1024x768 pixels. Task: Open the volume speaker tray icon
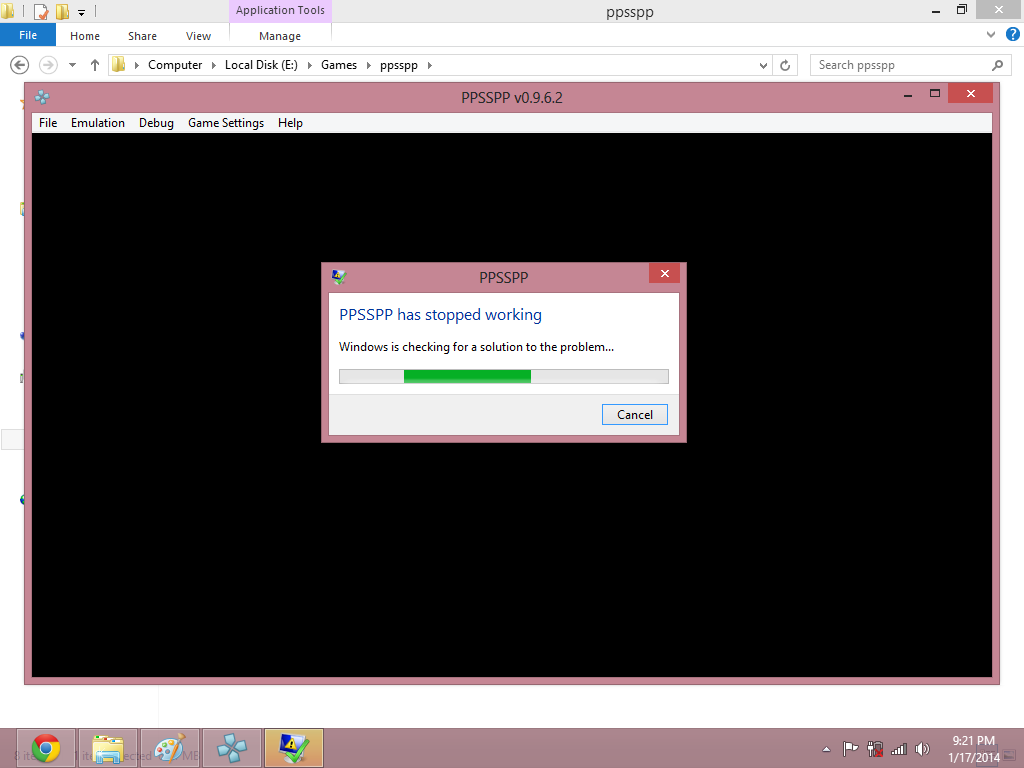pos(922,749)
